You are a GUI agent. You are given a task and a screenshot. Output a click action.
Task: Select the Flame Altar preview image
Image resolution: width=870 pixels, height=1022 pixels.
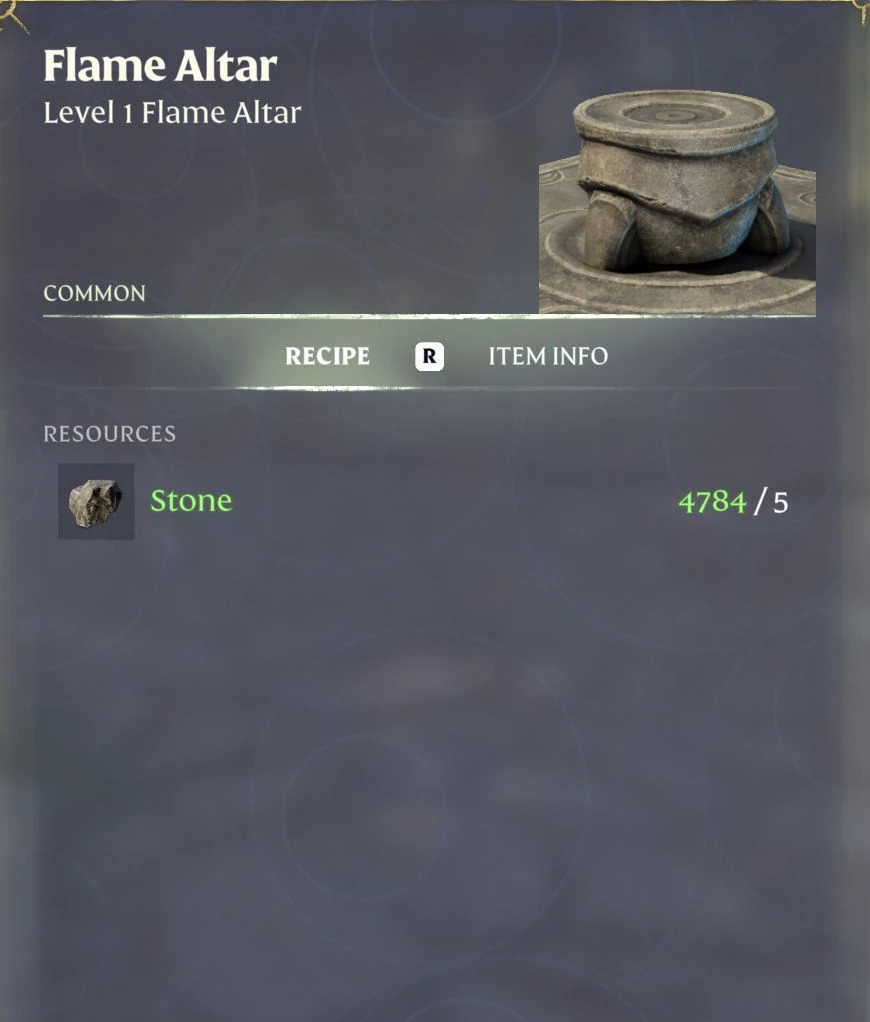[677, 201]
